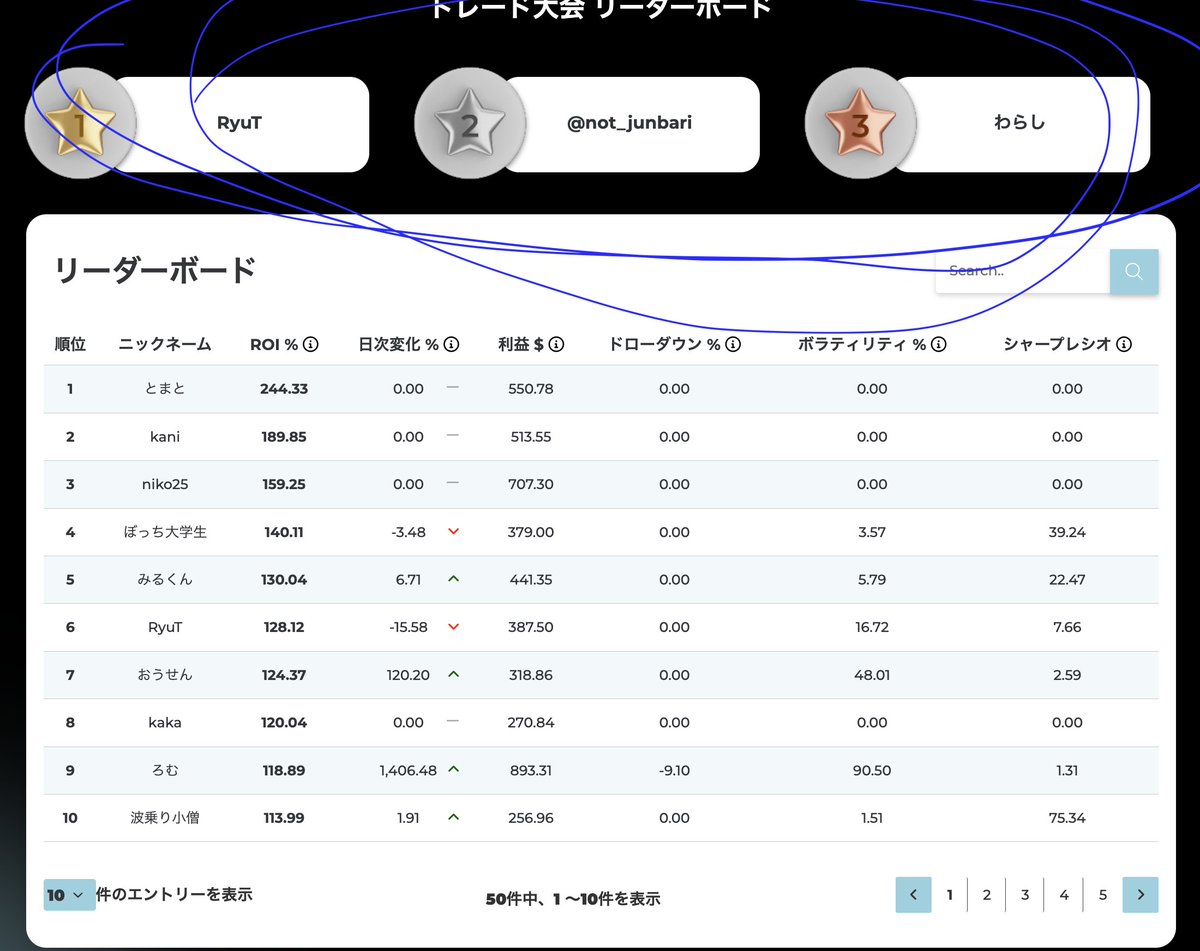Click the 日次変化 % info icon
The height and width of the screenshot is (951, 1200).
tap(451, 344)
